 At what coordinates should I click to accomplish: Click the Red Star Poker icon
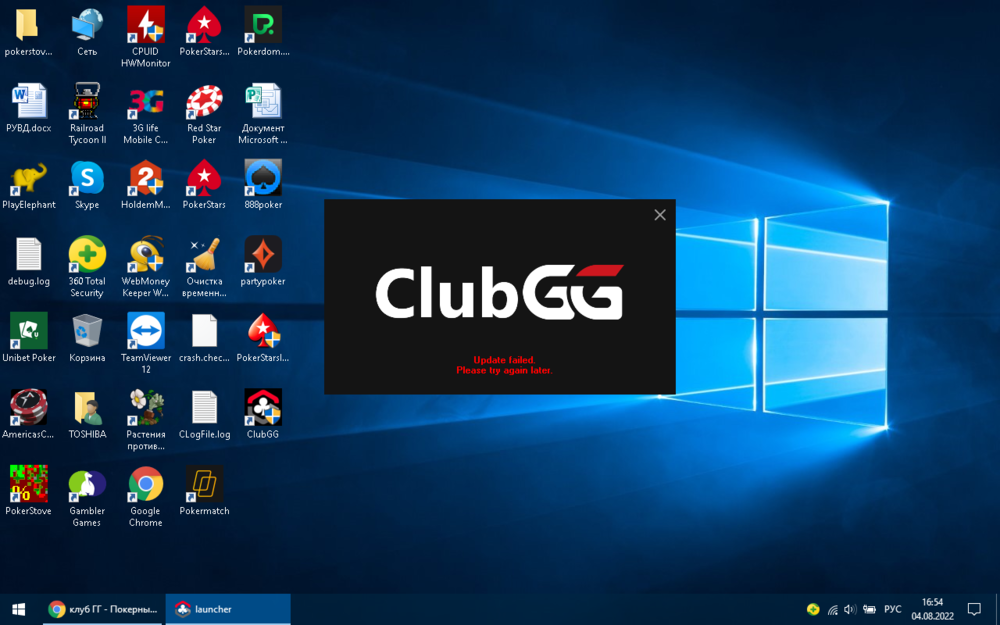pyautogui.click(x=204, y=103)
